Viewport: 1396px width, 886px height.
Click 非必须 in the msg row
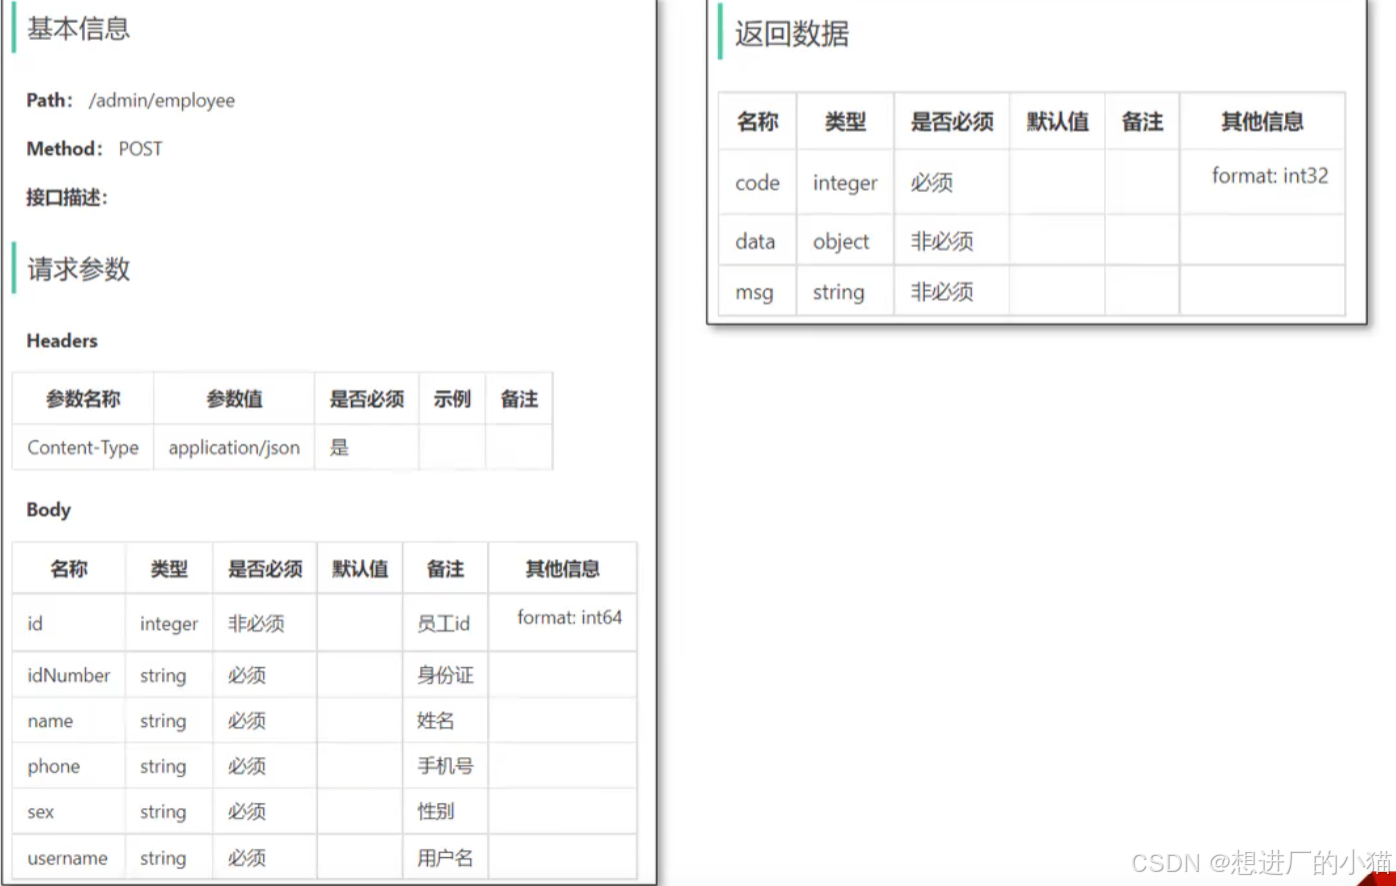[952, 292]
